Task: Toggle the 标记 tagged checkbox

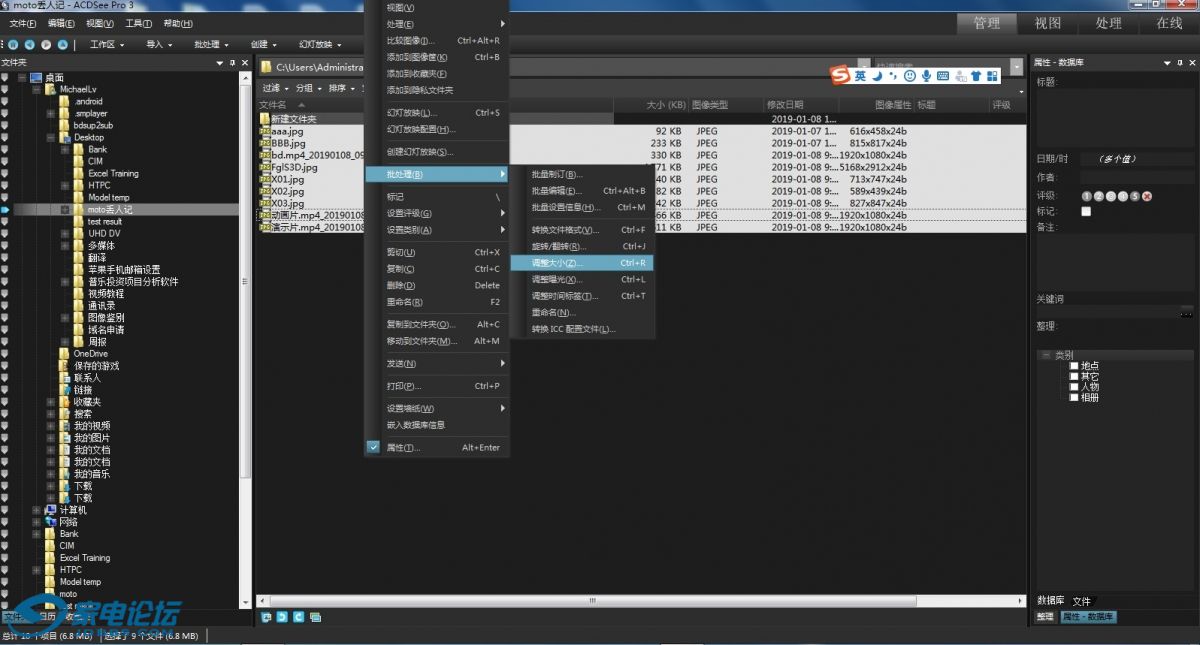Action: coord(1086,212)
